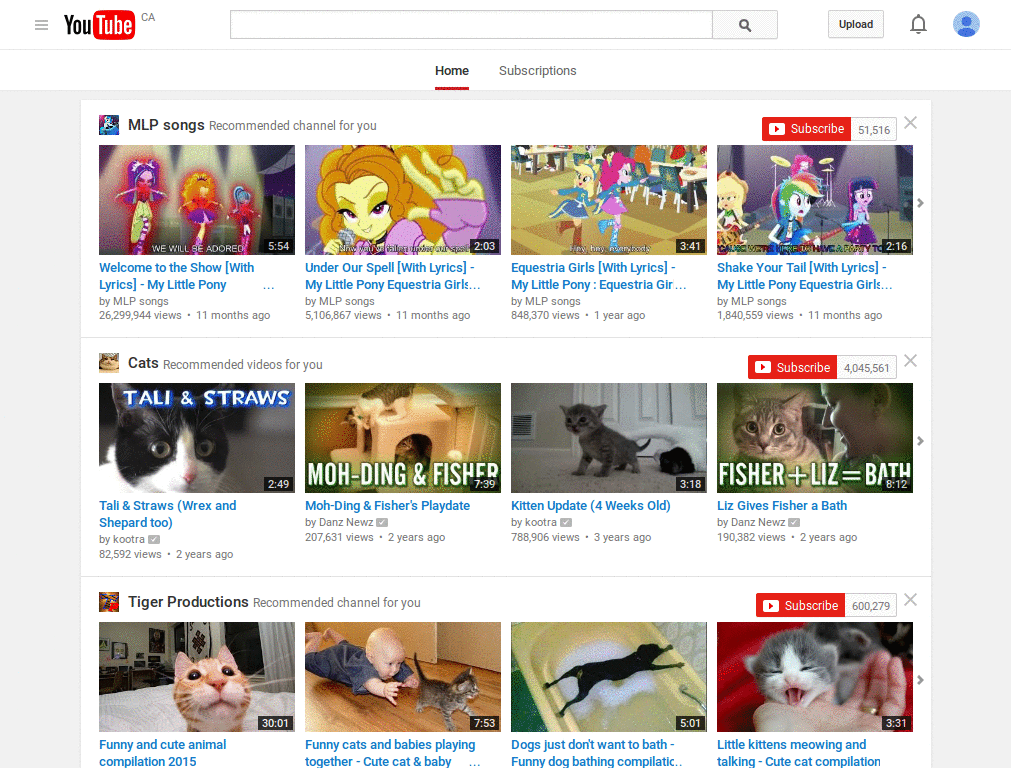Viewport: 1024px width, 768px height.
Task: Switch to the Home tab
Action: [452, 71]
